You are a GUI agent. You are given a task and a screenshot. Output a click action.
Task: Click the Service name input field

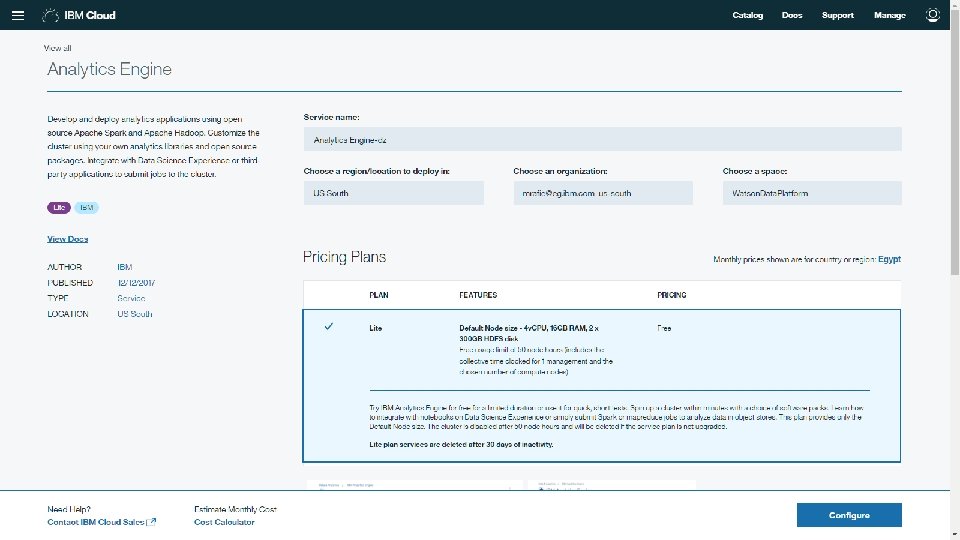point(602,140)
